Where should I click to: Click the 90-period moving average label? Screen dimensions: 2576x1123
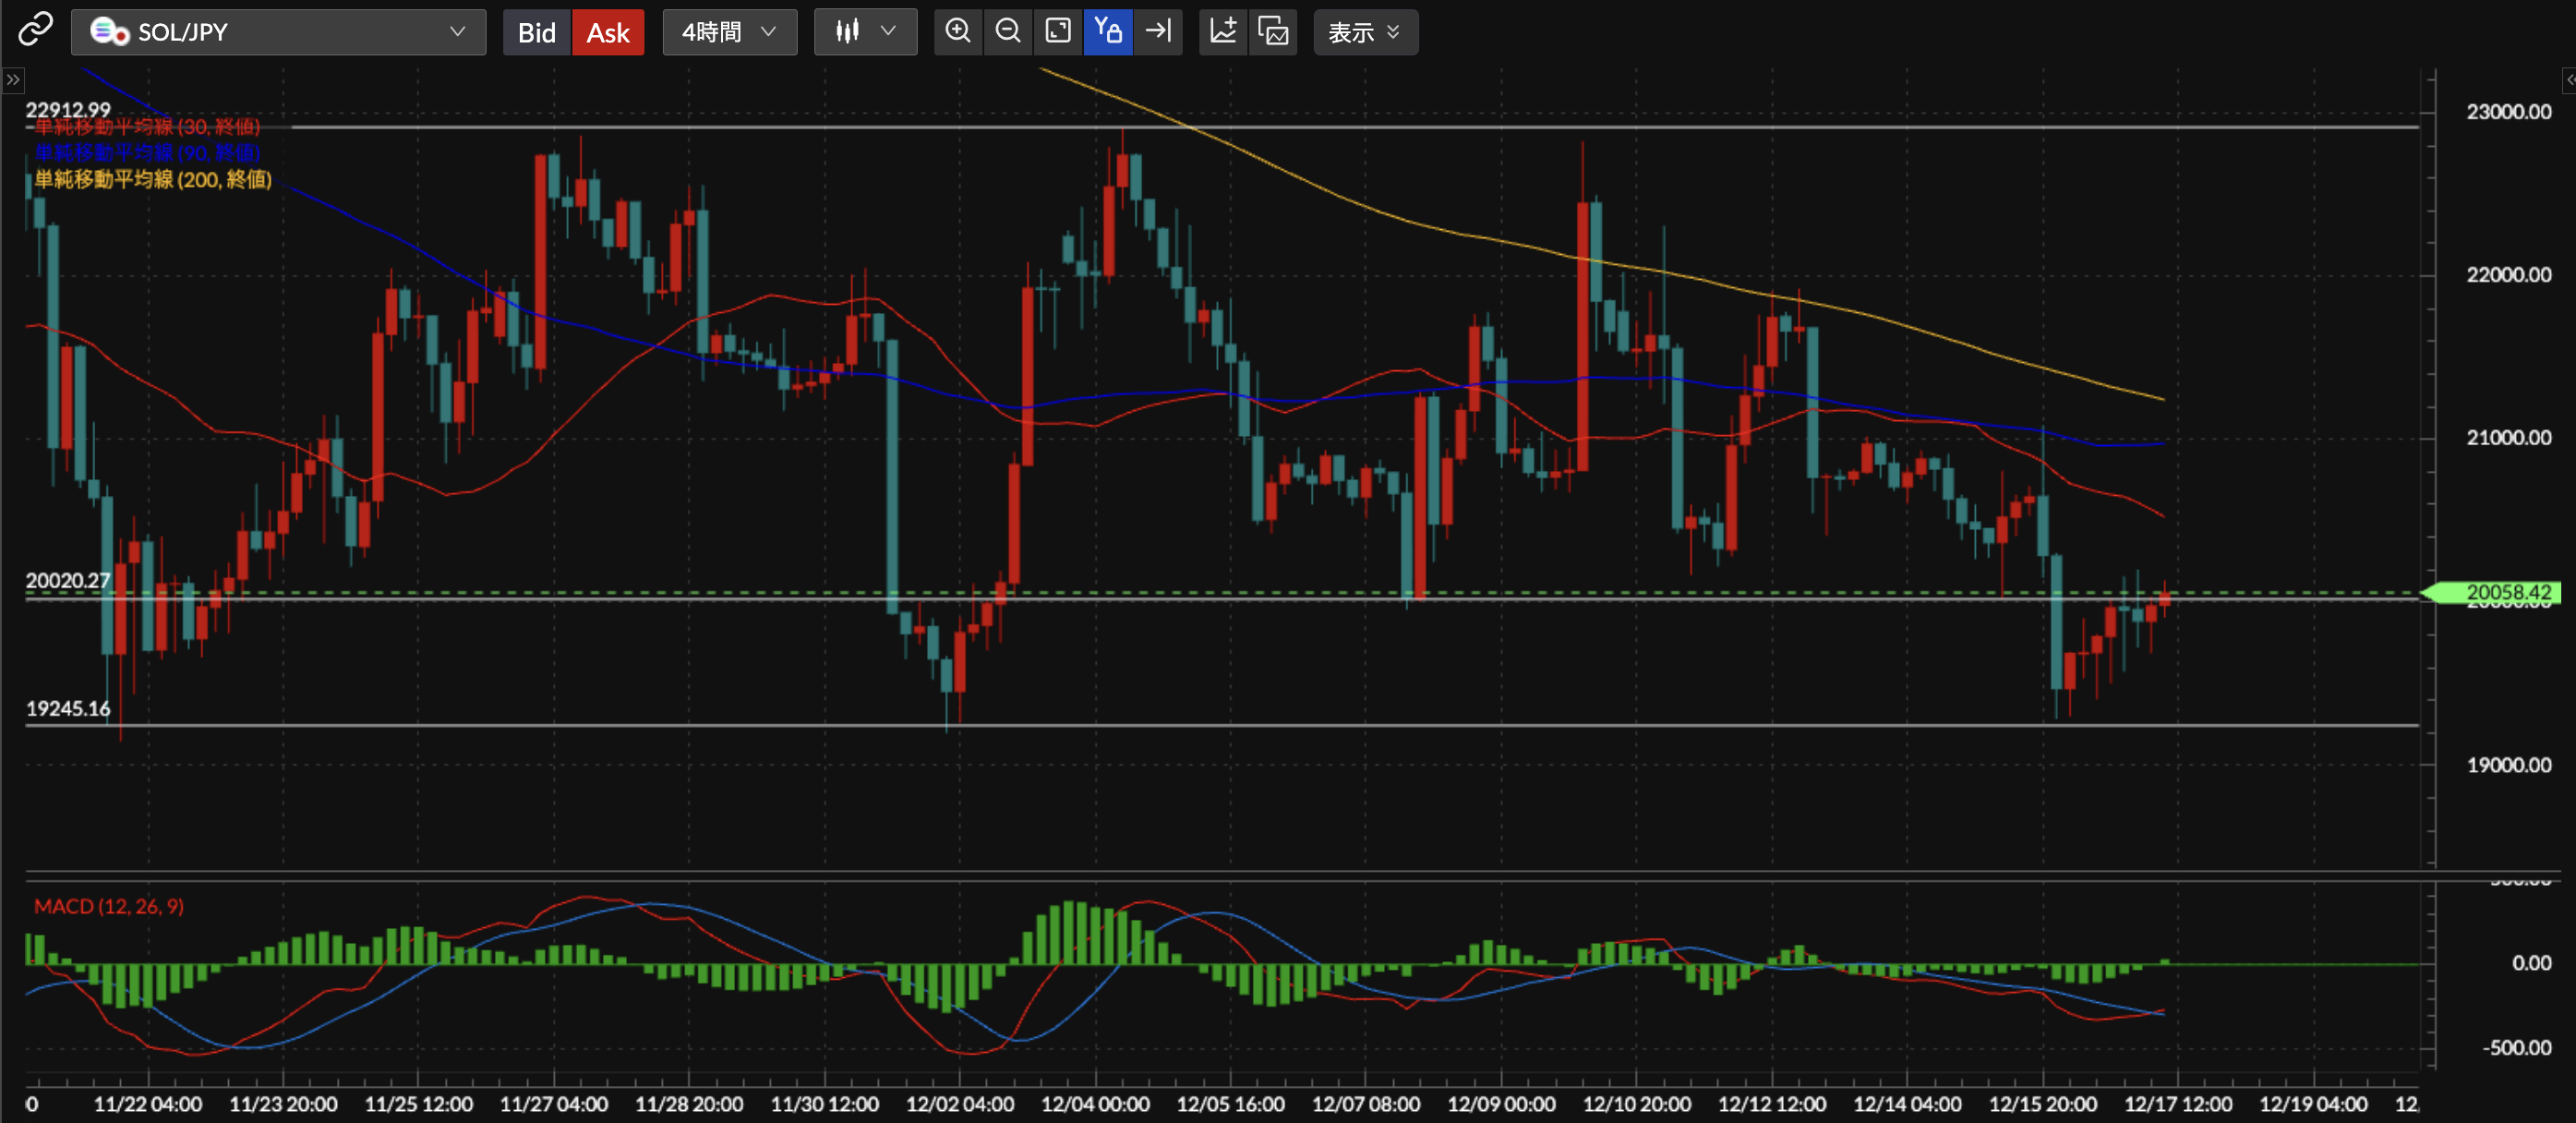coord(147,153)
